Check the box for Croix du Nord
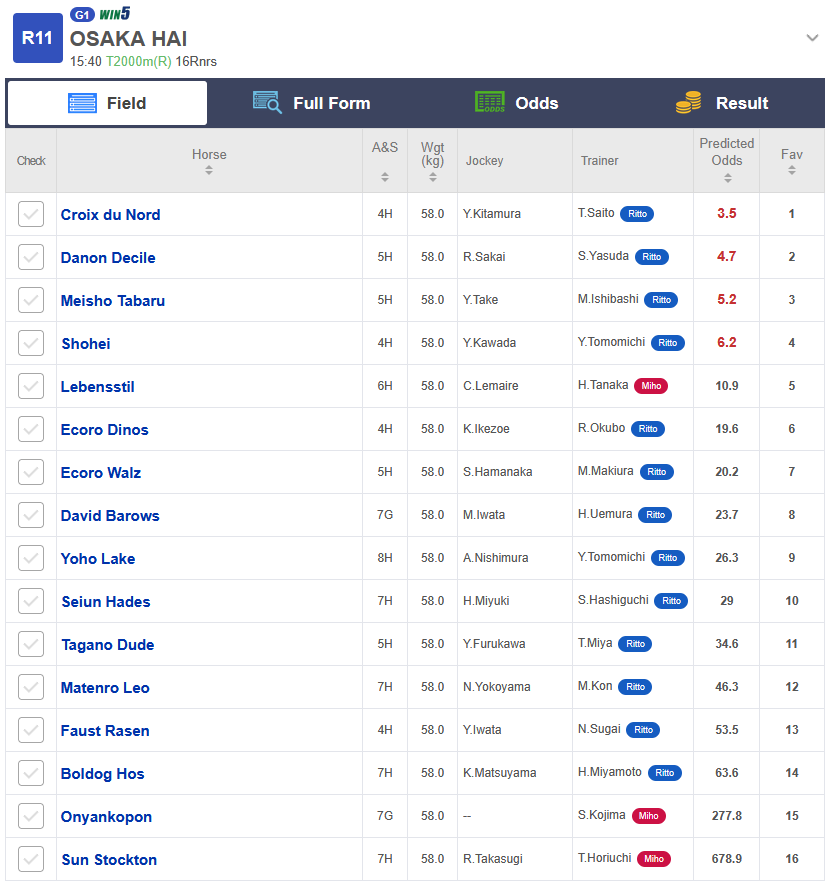This screenshot has width=838, height=890. [x=31, y=214]
